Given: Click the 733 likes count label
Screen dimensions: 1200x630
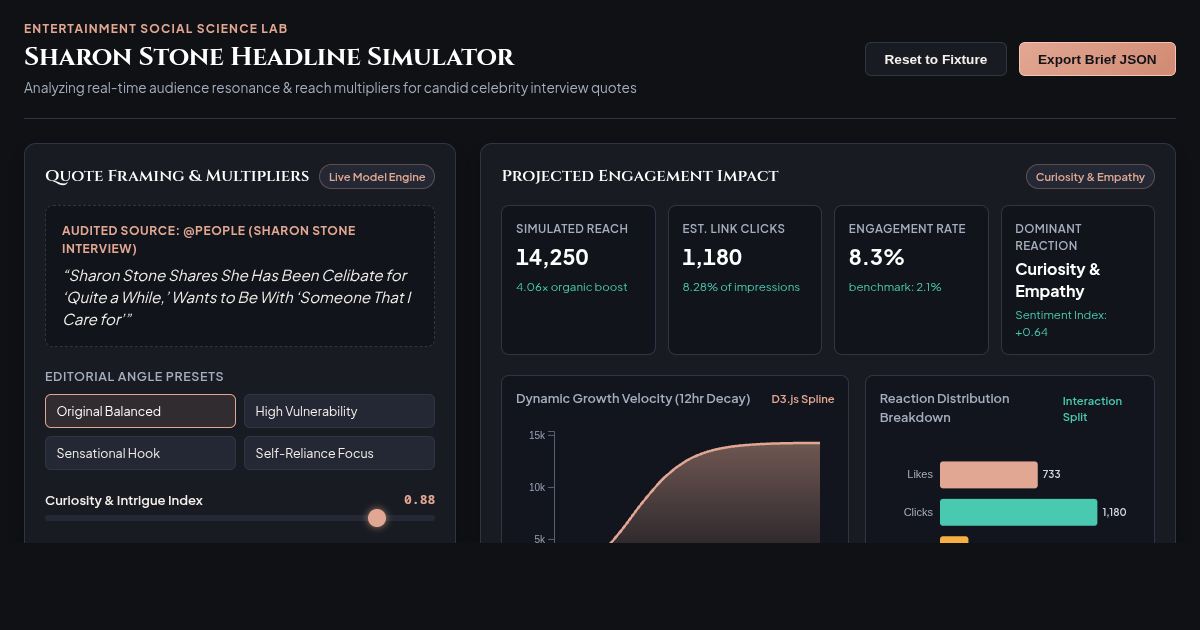Looking at the screenshot, I should [1051, 474].
